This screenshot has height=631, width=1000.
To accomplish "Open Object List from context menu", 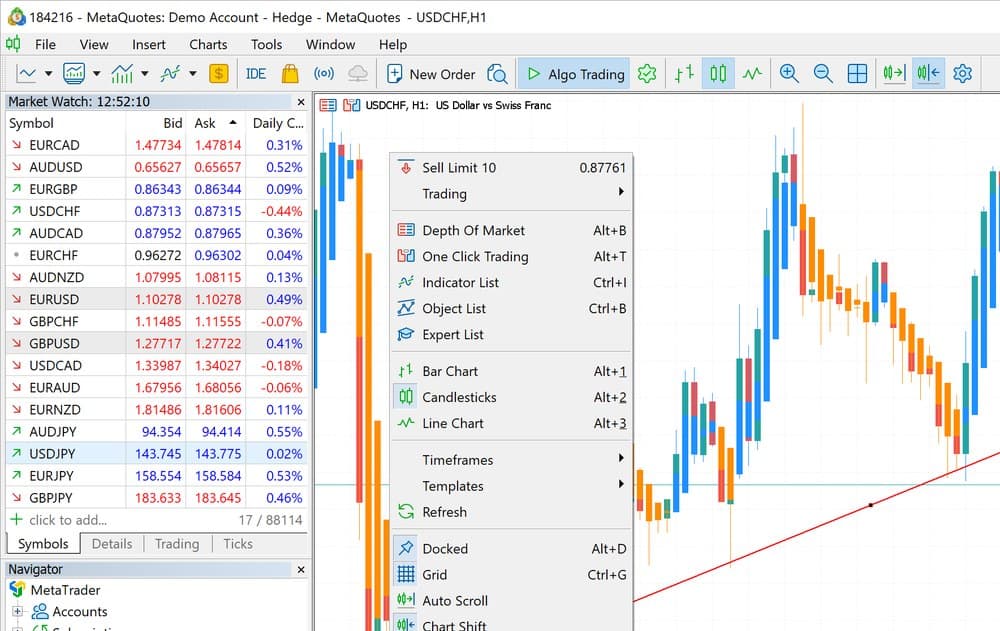I will [x=511, y=309].
